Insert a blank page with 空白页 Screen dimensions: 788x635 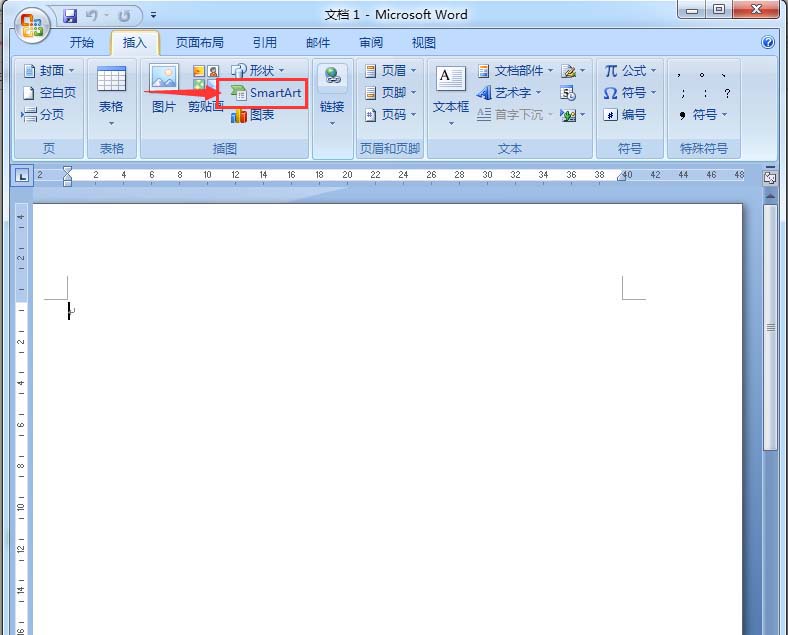[49, 92]
